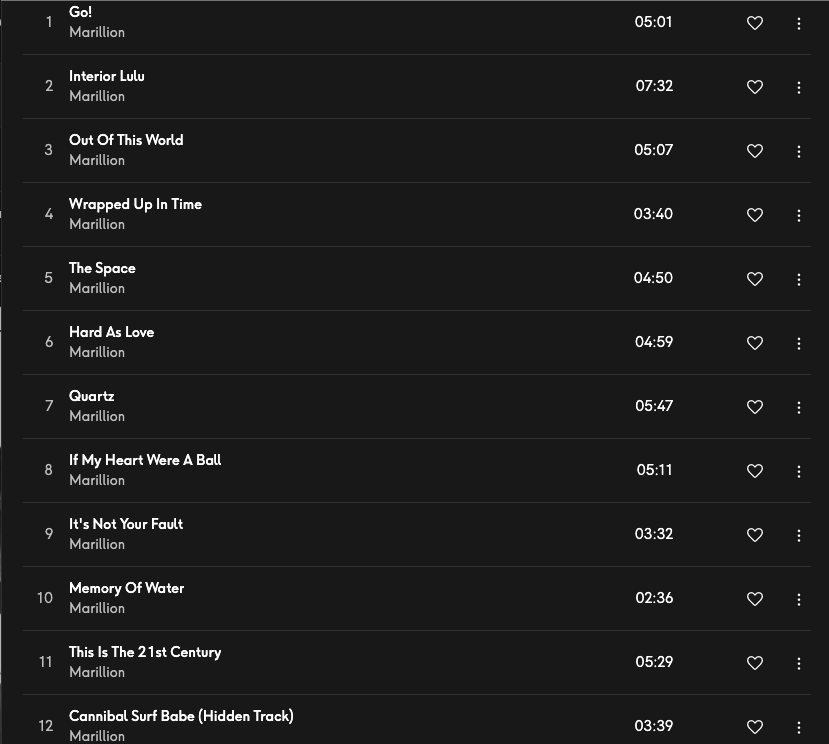Play the song Wrapped Up In Time
Viewport: 829px width, 744px height.
click(135, 204)
